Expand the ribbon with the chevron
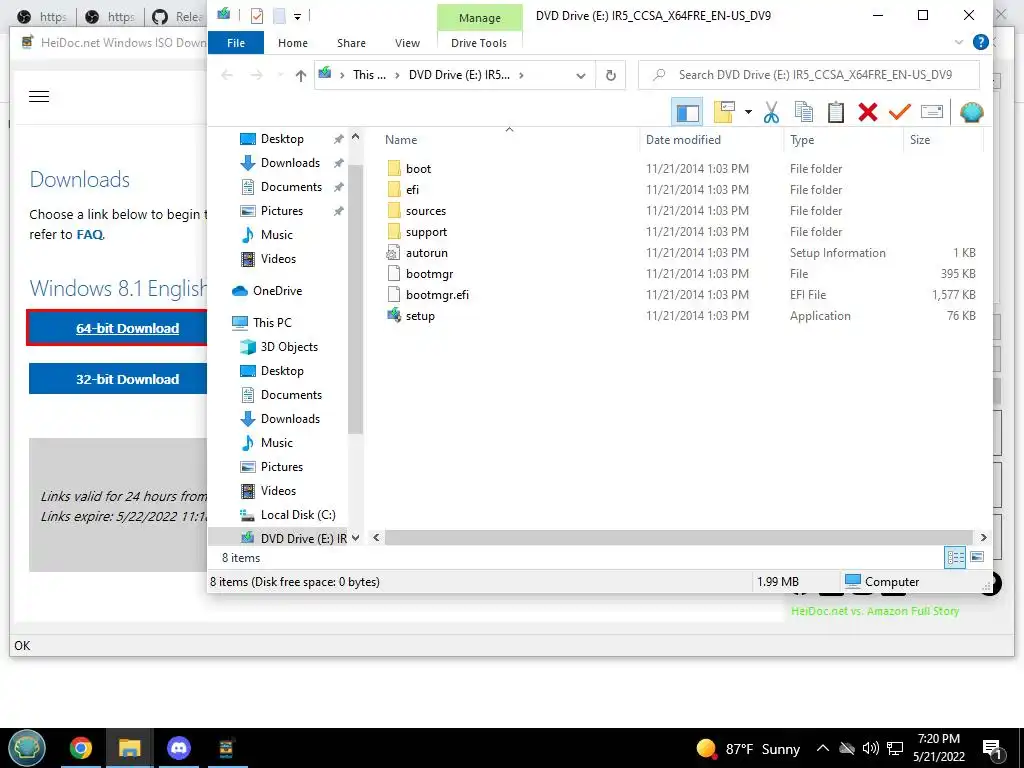This screenshot has height=768, width=1024. tap(959, 42)
